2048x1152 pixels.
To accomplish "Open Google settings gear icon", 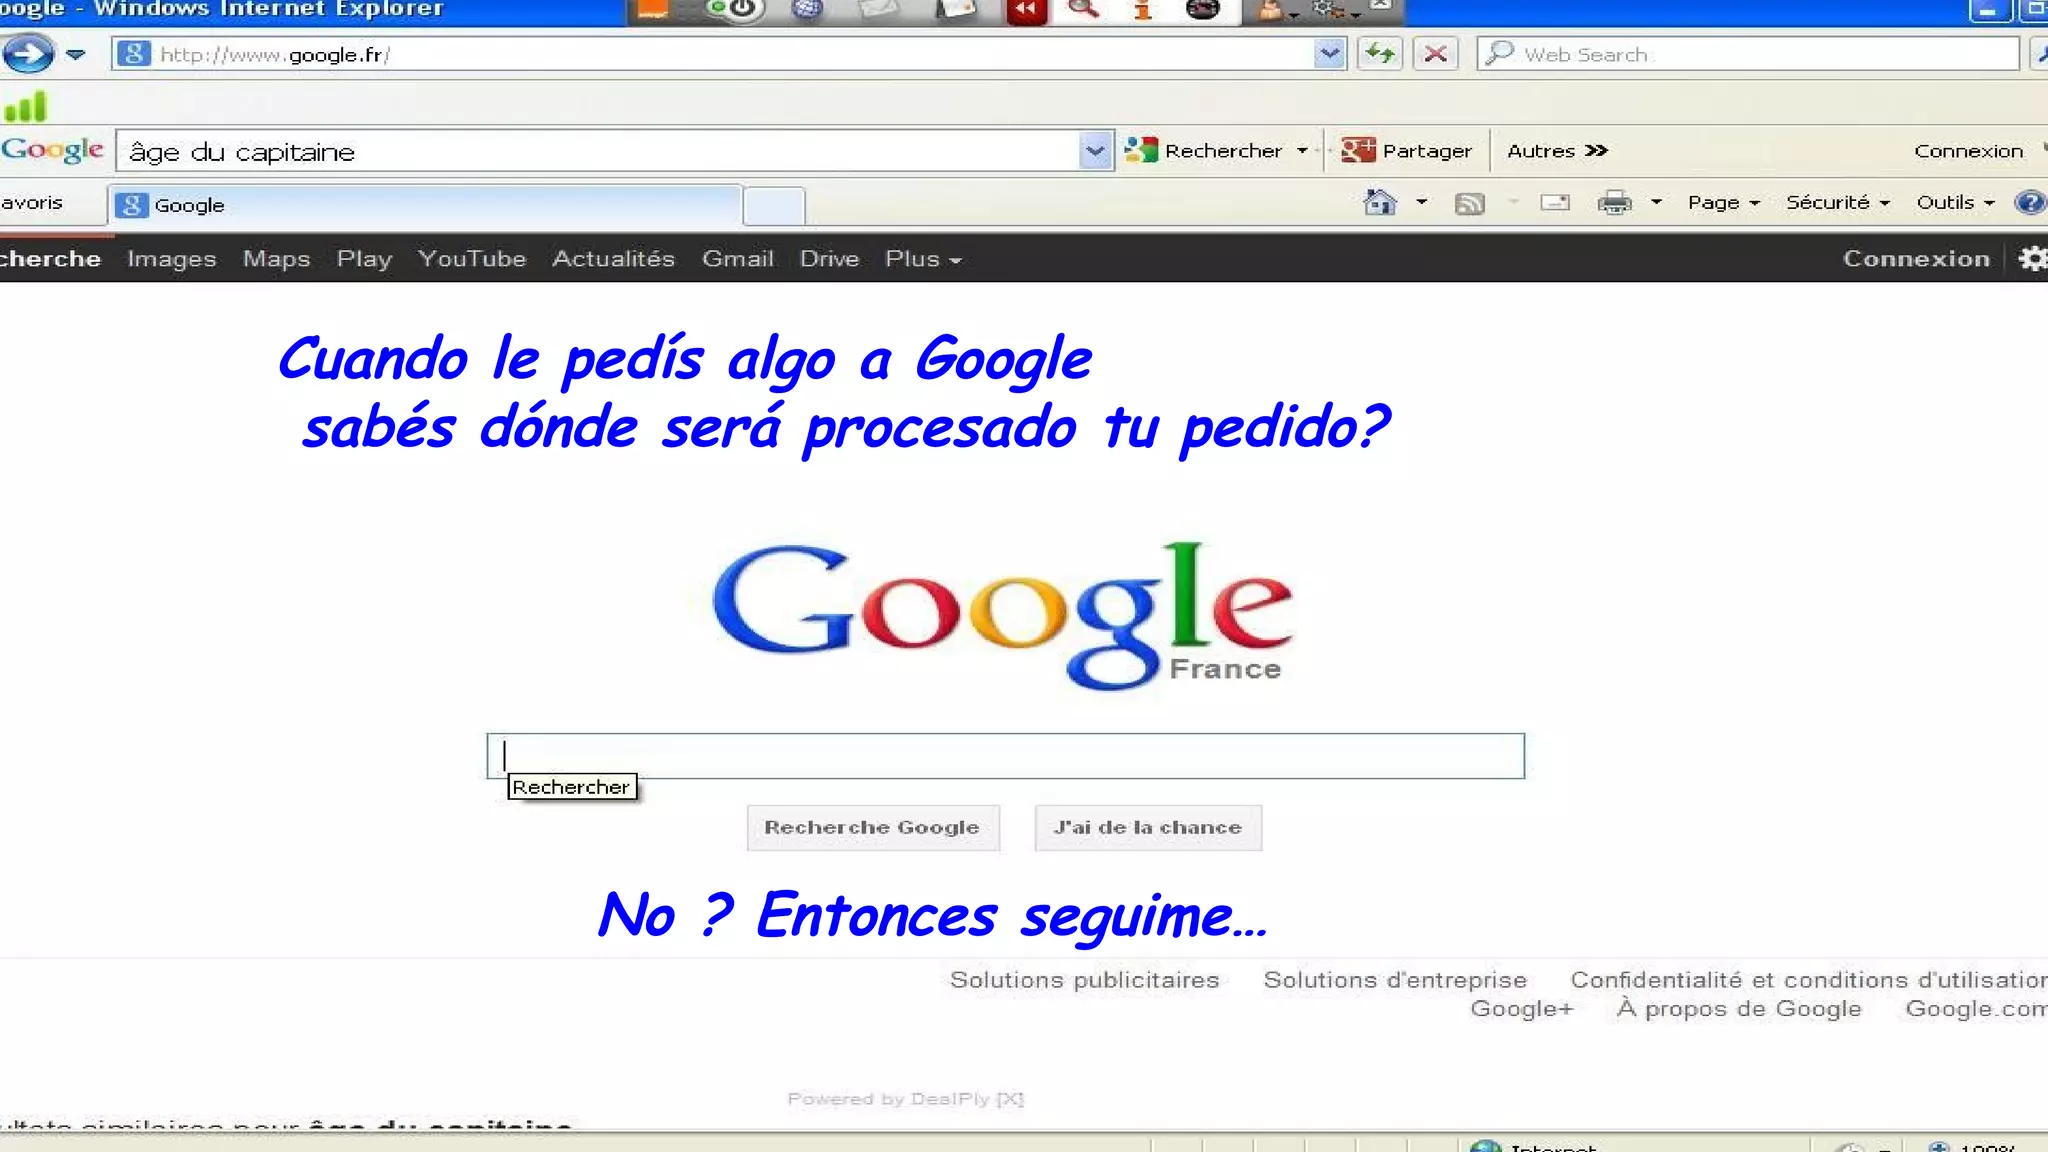I will [2031, 259].
